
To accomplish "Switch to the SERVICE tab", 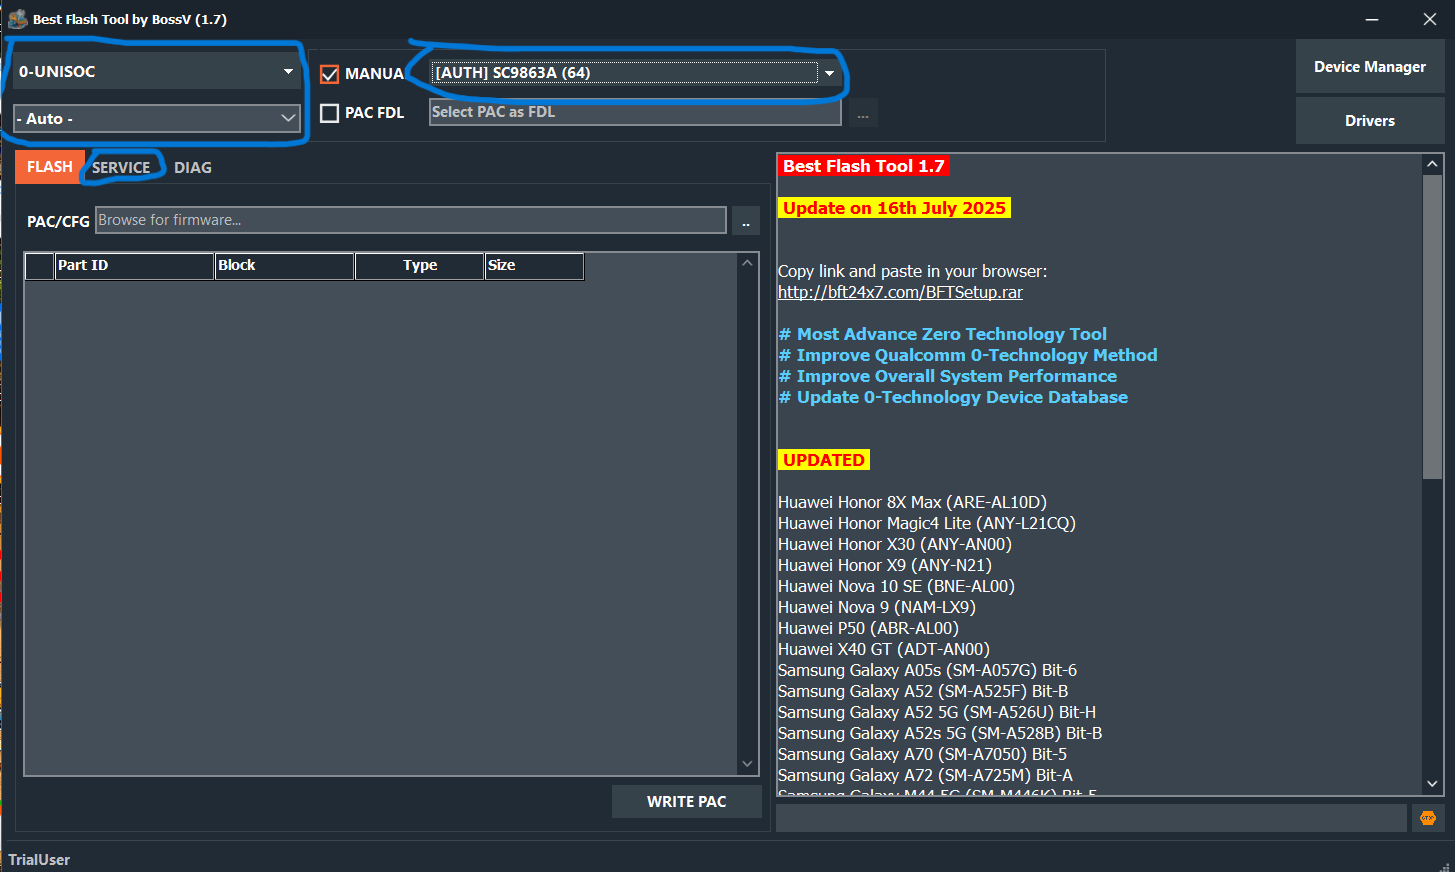I will tap(121, 168).
